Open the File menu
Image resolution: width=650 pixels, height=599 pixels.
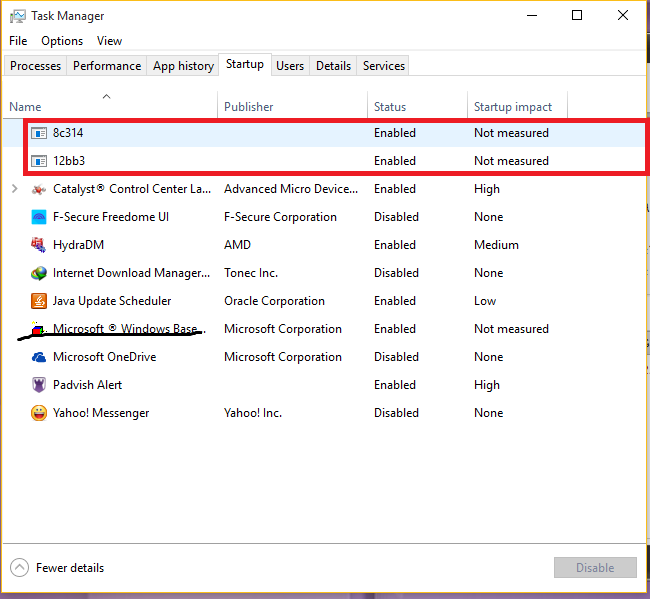coord(18,41)
